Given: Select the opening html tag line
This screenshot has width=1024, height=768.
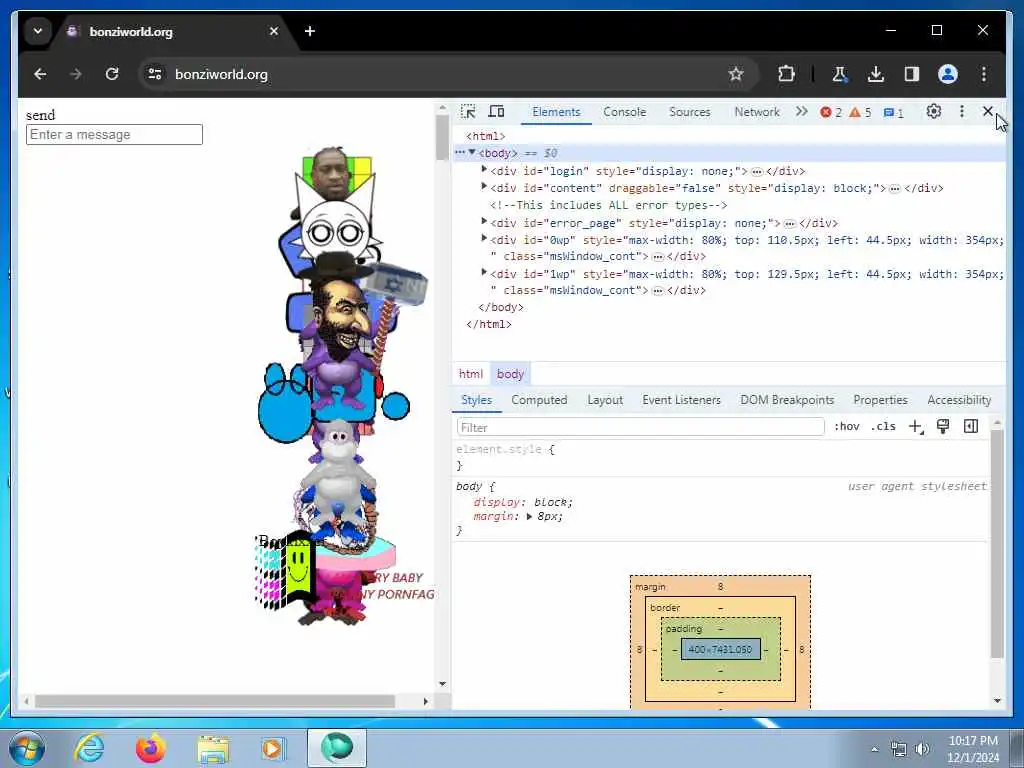Looking at the screenshot, I should click(485, 136).
